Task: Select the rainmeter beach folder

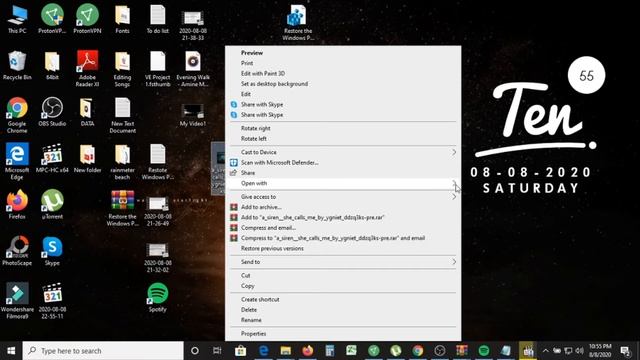Action: tap(122, 162)
